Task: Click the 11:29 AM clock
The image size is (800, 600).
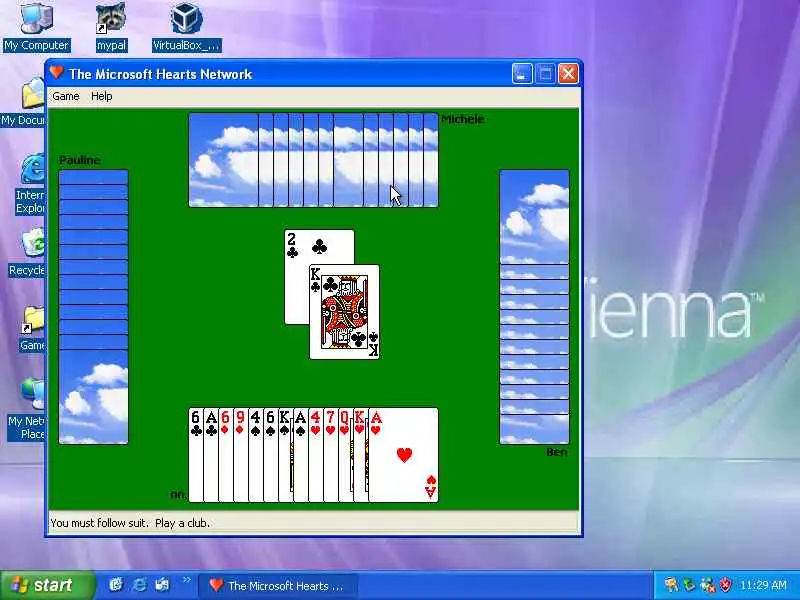Action: (763, 585)
